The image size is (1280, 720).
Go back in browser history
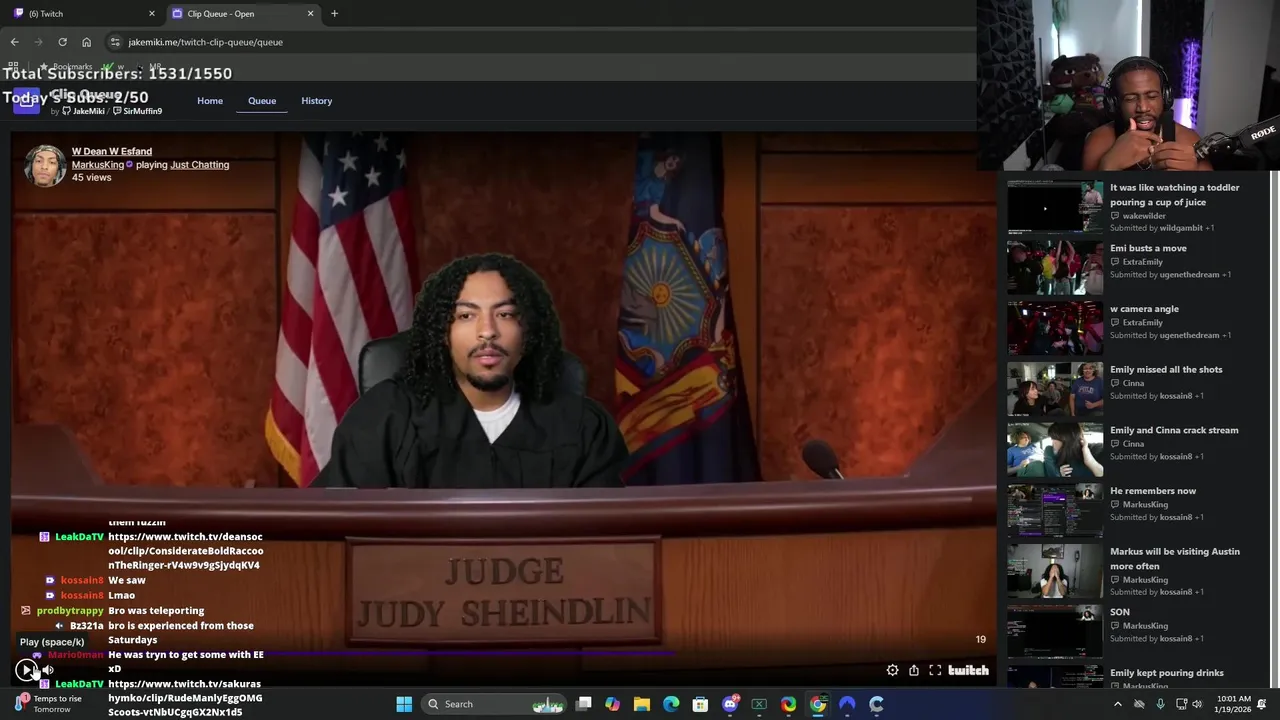14,42
